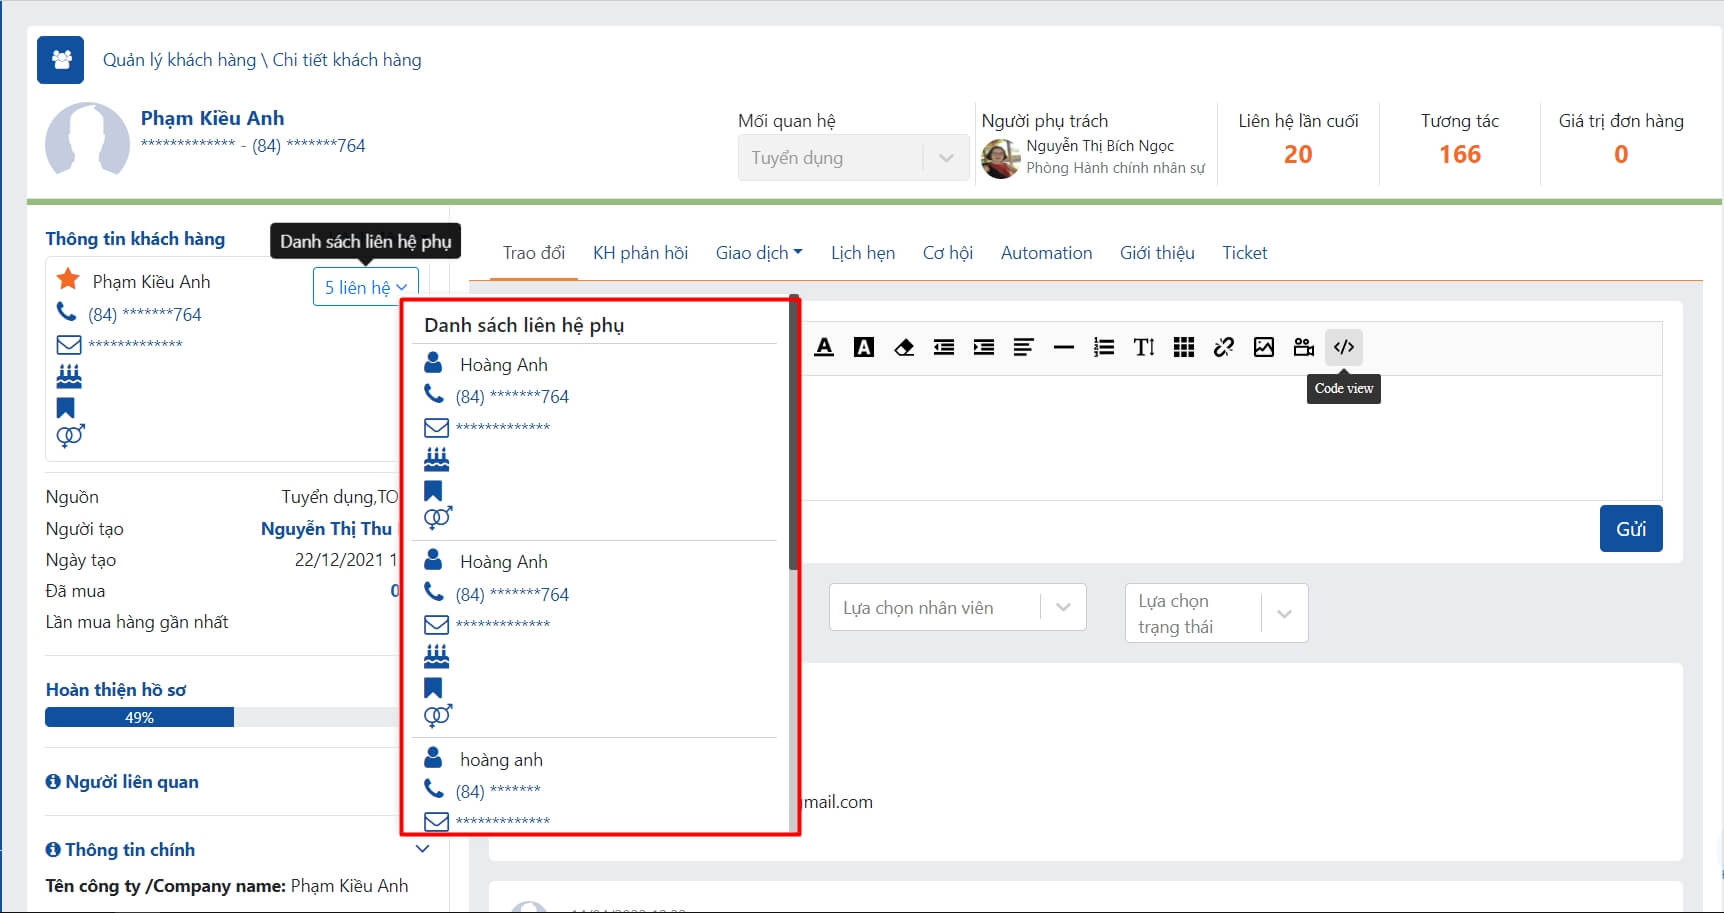Viewport: 1724px width, 913px height.
Task: Click the gender icon in customer info
Action: (70, 436)
